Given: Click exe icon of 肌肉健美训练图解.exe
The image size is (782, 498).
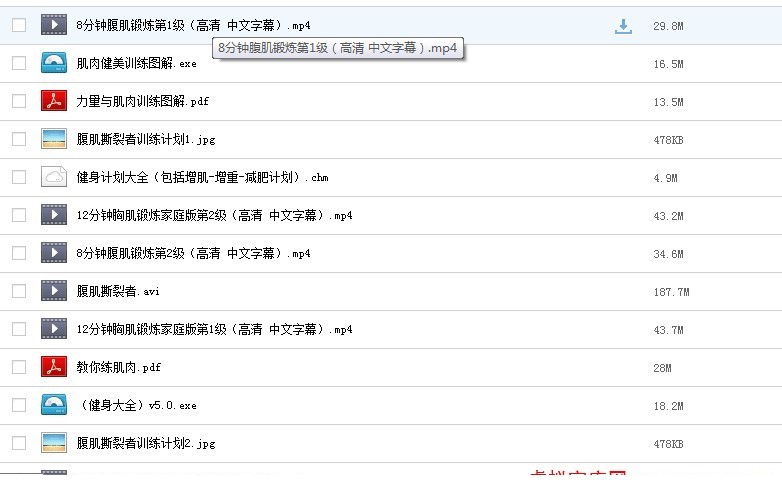Looking at the screenshot, I should [x=54, y=63].
